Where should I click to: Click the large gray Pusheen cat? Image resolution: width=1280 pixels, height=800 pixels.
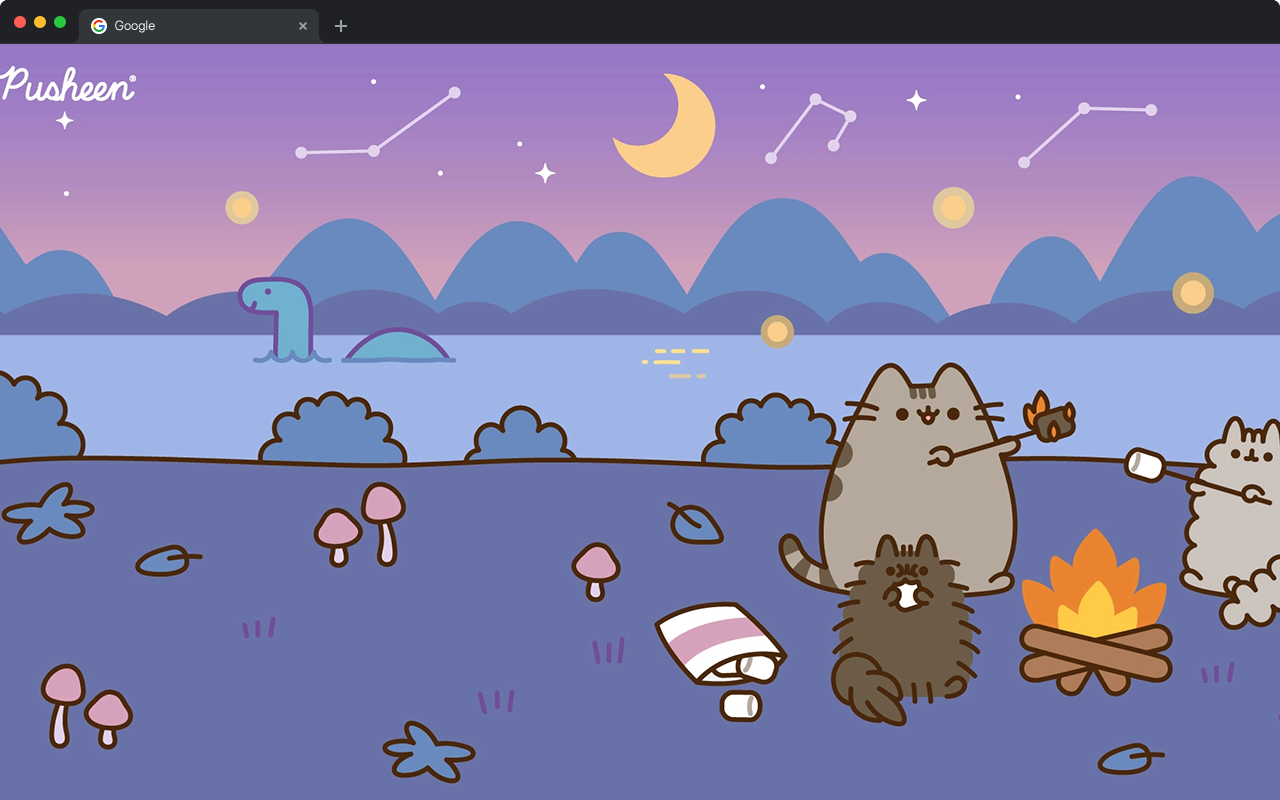[918, 470]
